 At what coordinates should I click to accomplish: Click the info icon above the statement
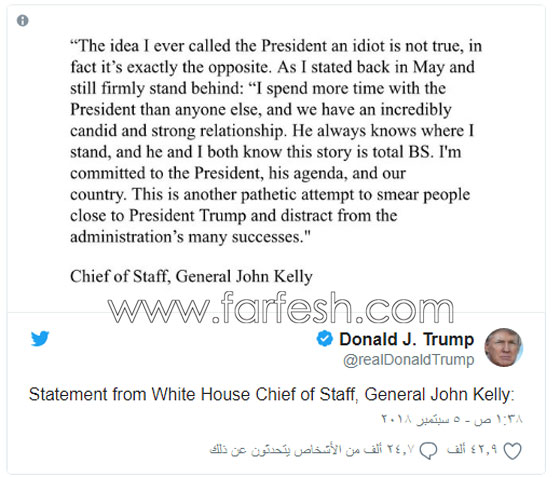click(22, 21)
